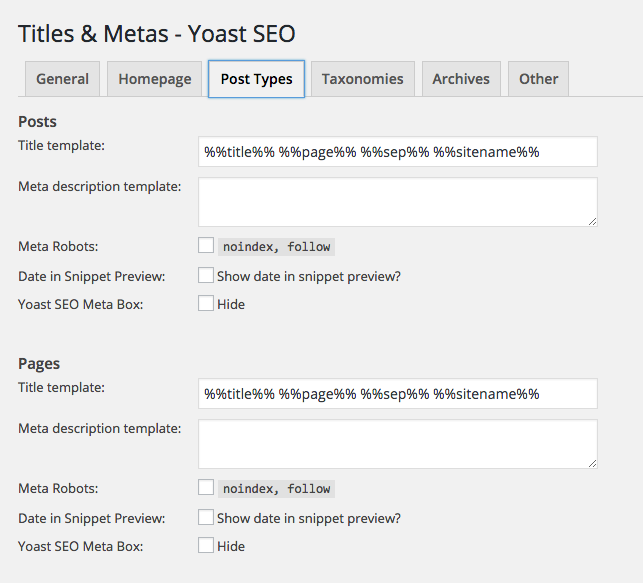Click the Posts description textarea resize handle

click(593, 222)
